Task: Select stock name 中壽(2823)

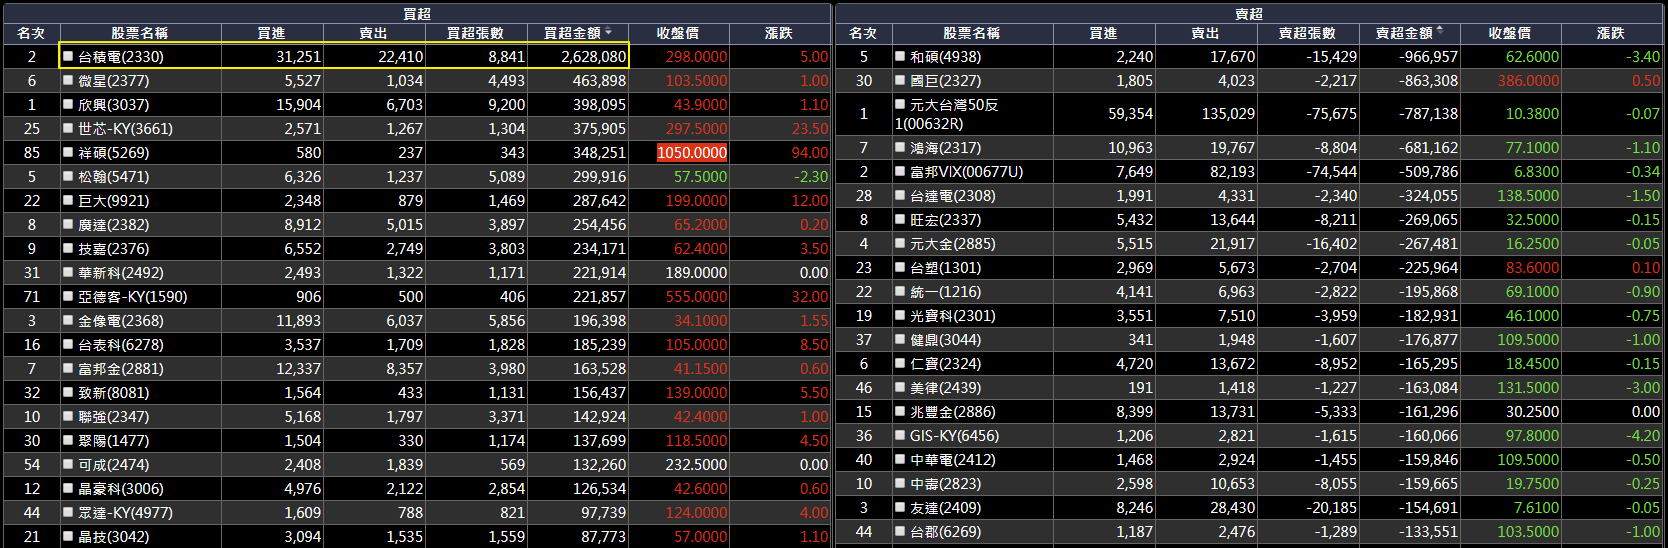Action: (x=945, y=484)
